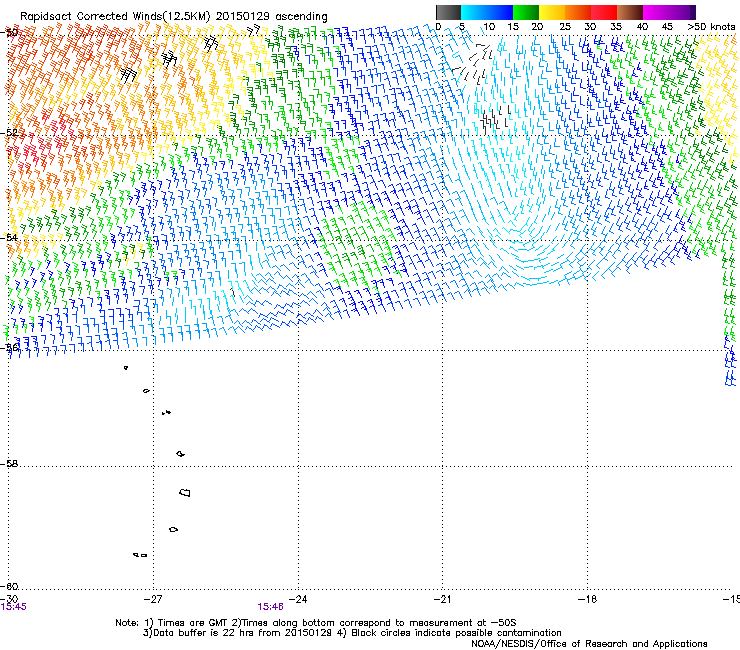740x650 pixels.
Task: Click the red 30-35 knots legend swatch
Action: pos(603,12)
